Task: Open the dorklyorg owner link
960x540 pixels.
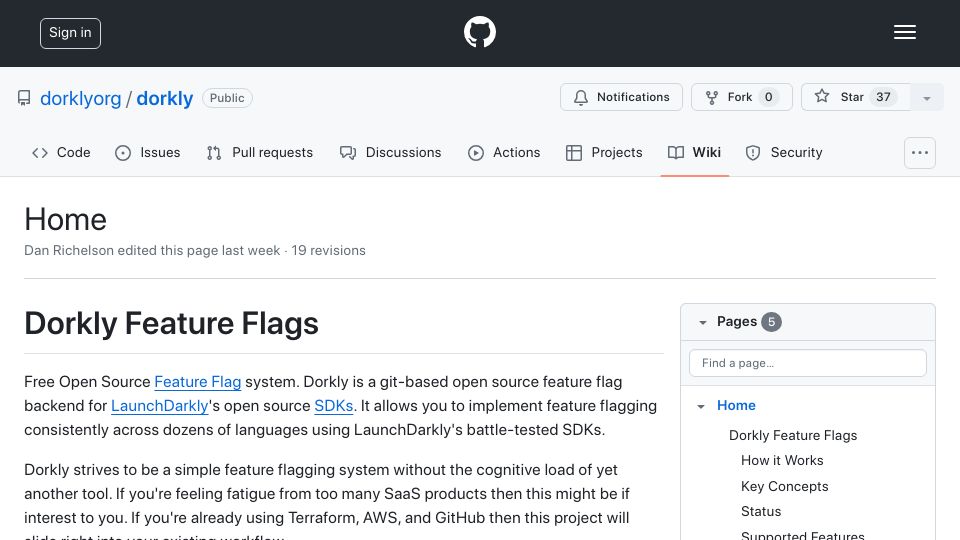Action: point(80,98)
